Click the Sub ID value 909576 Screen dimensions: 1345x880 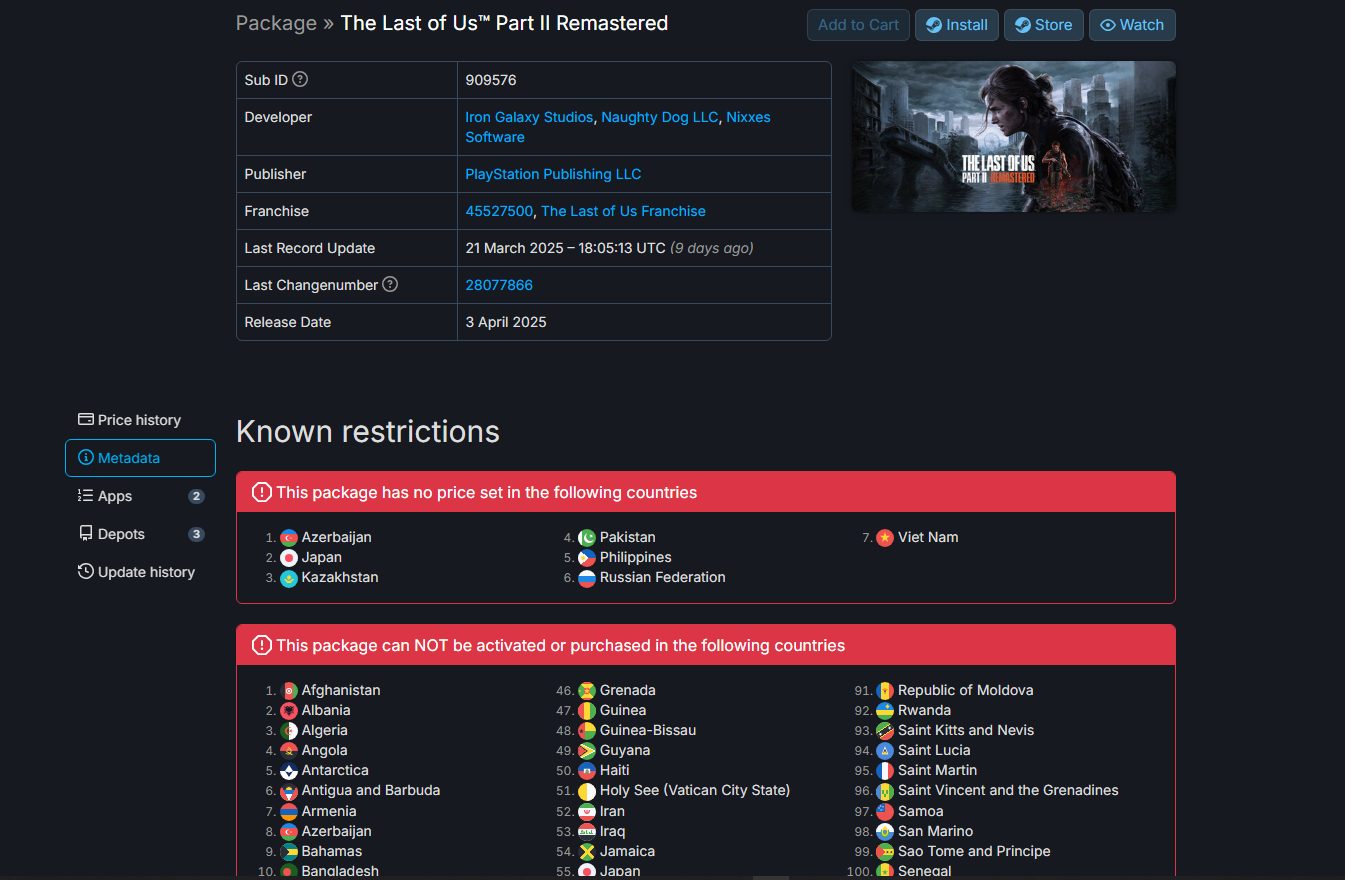[491, 80]
